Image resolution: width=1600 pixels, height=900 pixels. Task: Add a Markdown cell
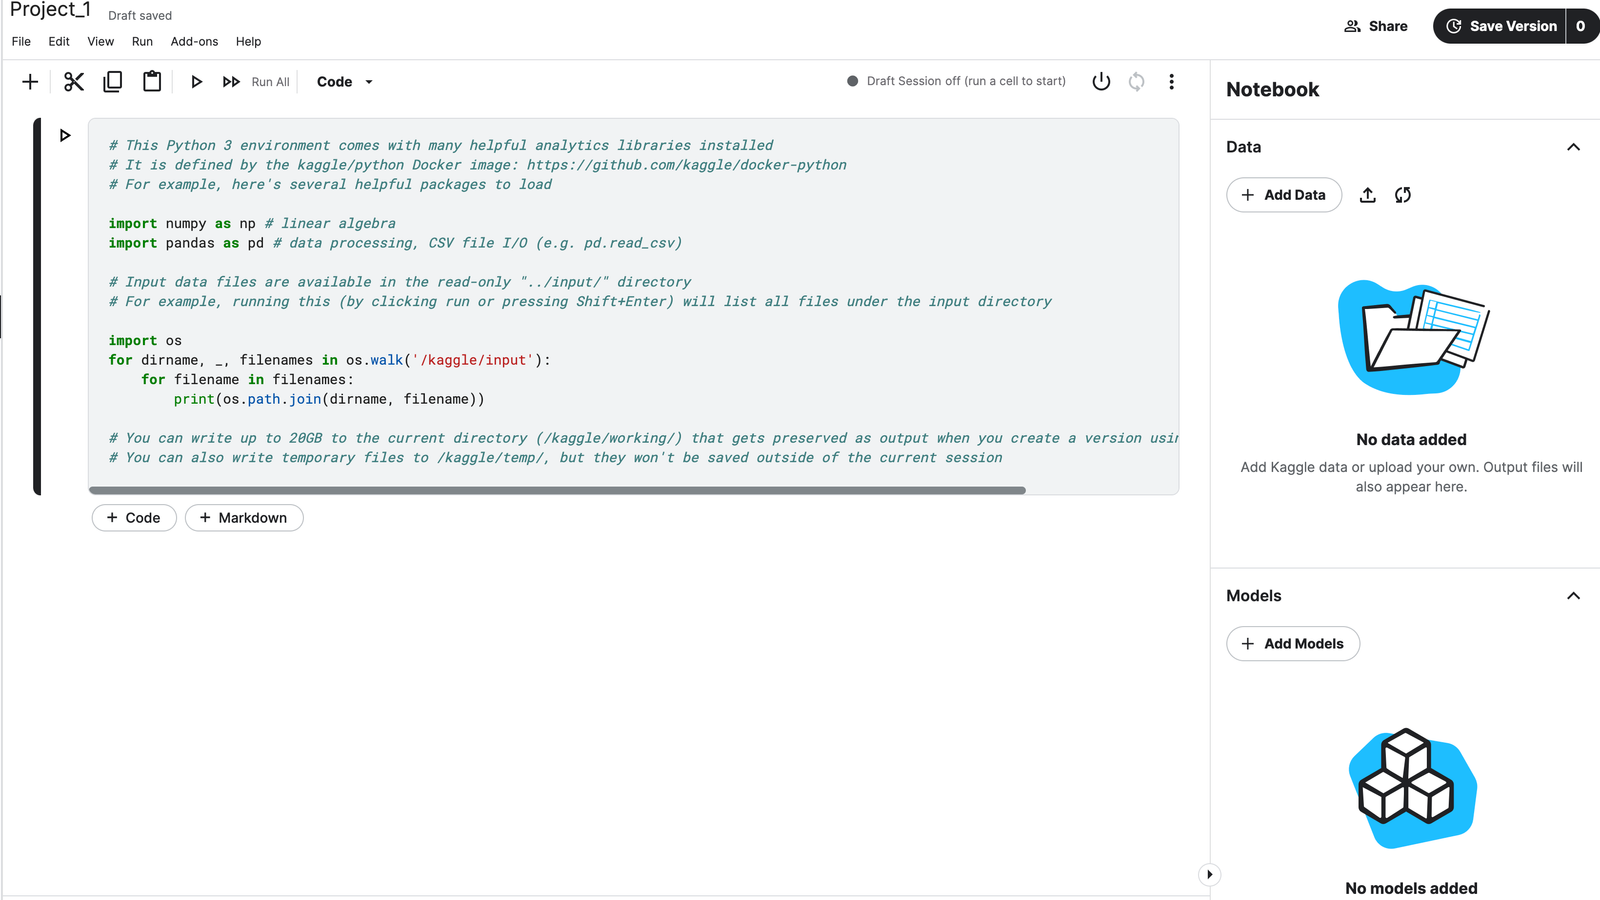click(244, 517)
